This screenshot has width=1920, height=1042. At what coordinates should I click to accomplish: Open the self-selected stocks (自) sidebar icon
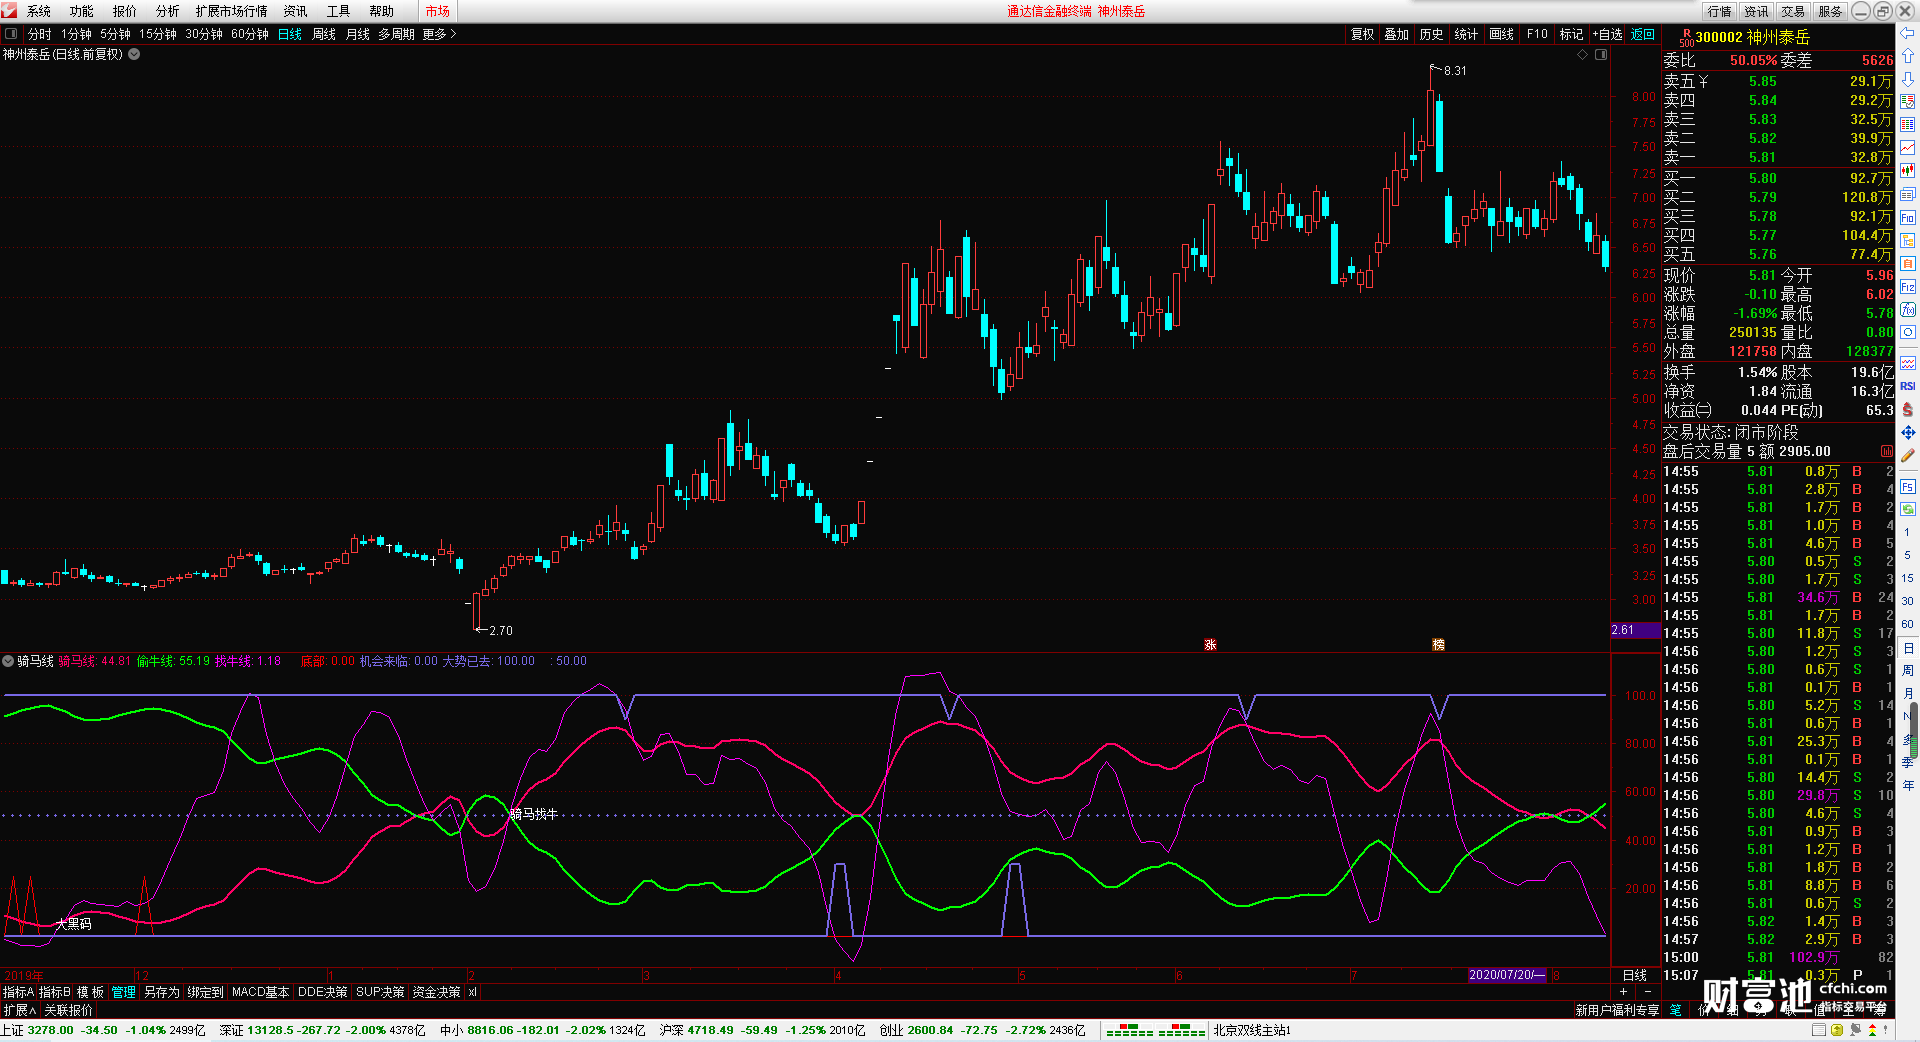click(x=1908, y=263)
